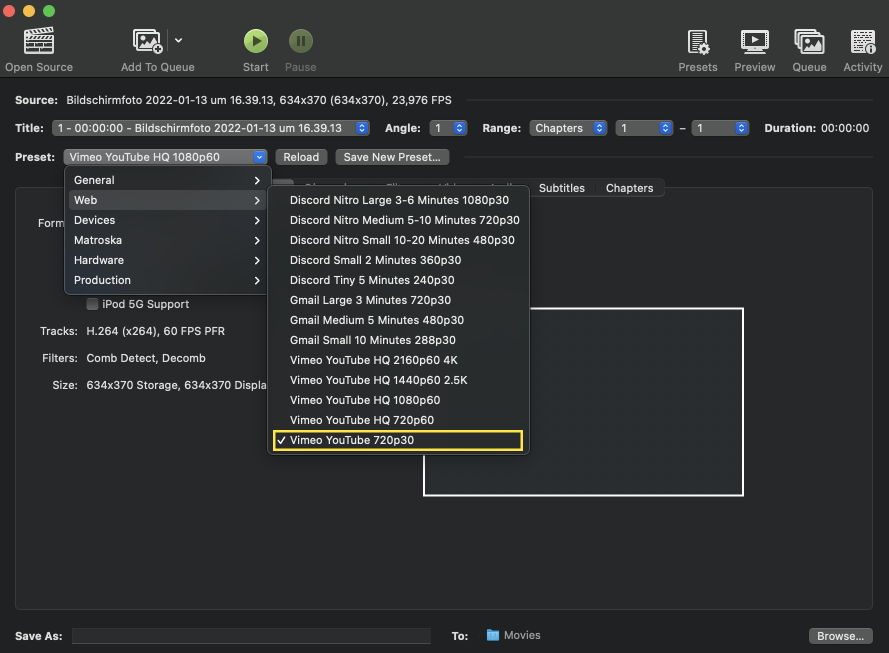
Task: Click the preview image thumbnail
Action: click(583, 402)
